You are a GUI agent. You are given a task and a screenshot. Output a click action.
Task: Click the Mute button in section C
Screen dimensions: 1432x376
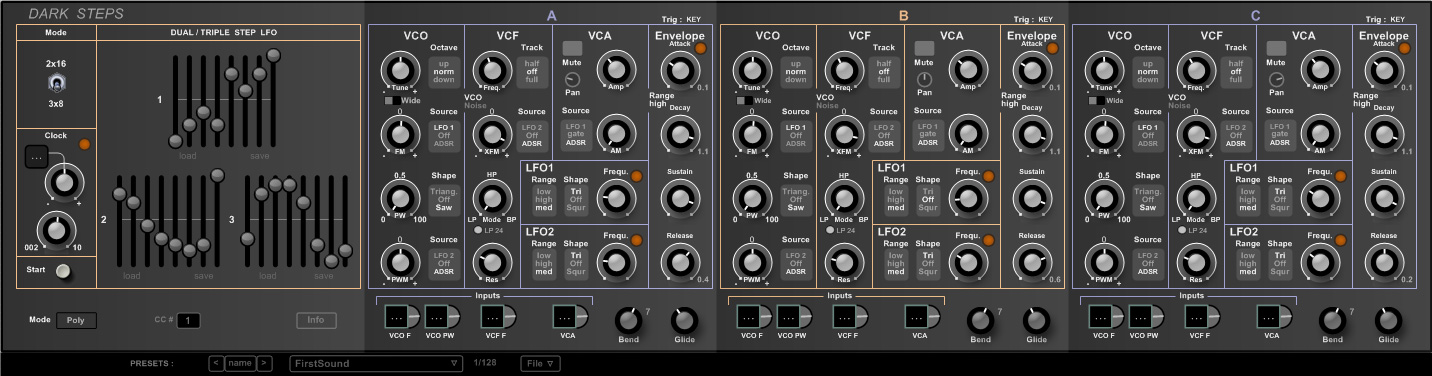(1277, 48)
